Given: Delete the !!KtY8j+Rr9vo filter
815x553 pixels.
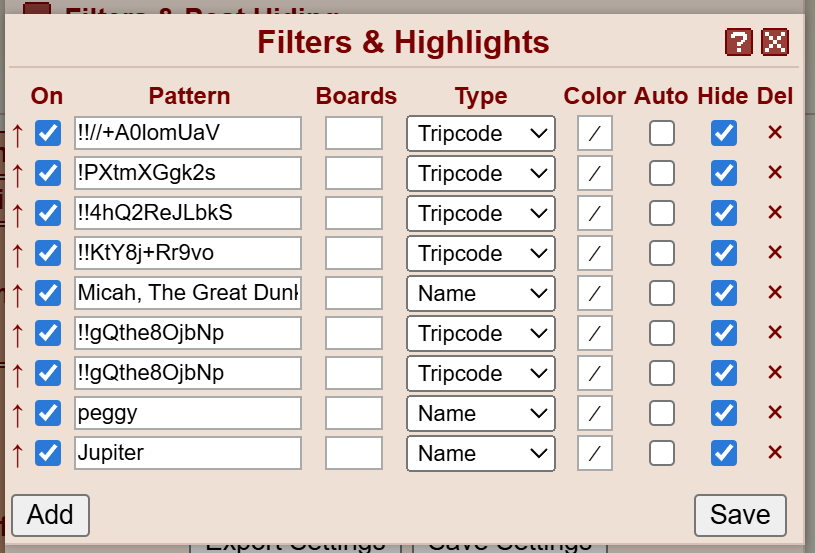Looking at the screenshot, I should tap(775, 252).
